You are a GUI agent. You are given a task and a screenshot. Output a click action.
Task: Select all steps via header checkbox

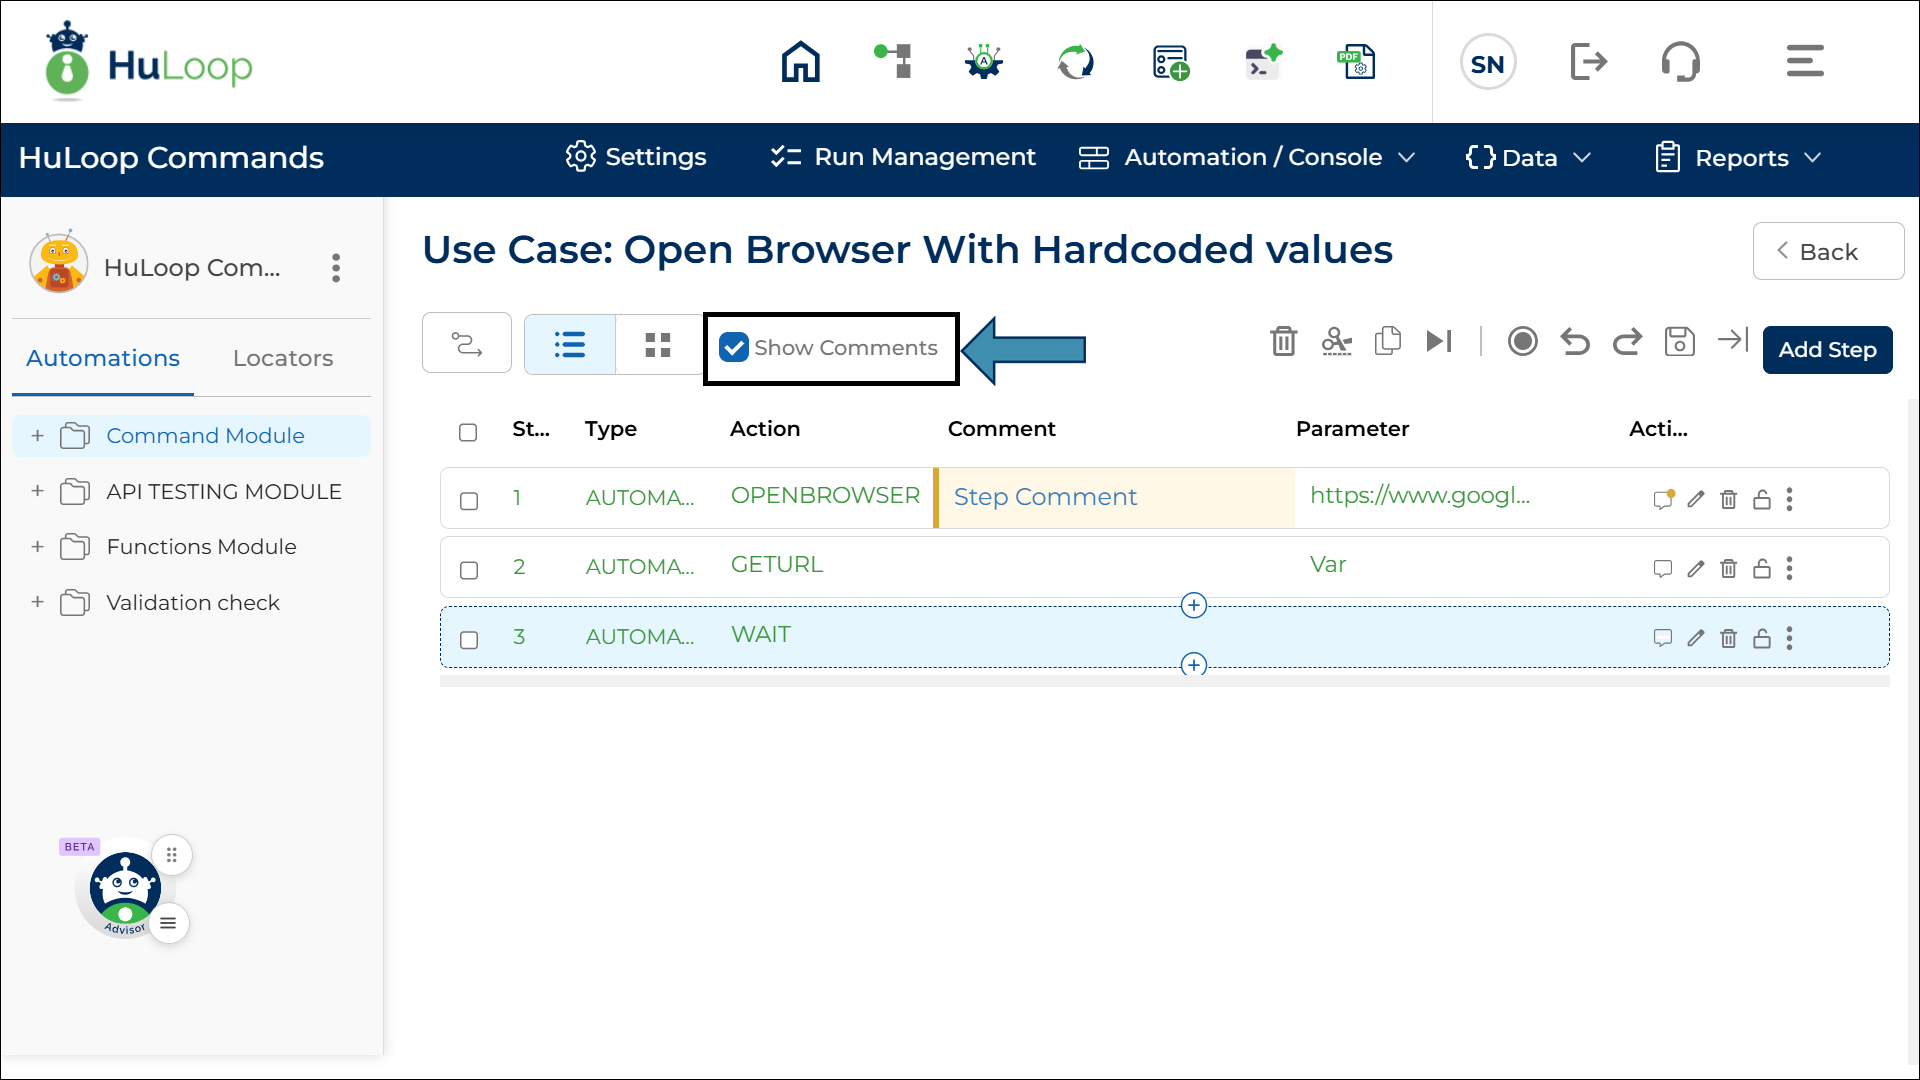(468, 432)
